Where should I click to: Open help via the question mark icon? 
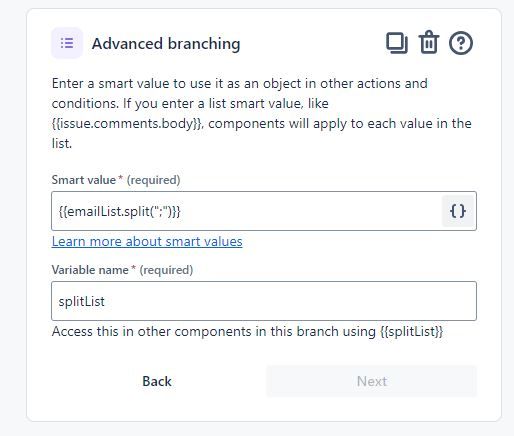point(461,43)
